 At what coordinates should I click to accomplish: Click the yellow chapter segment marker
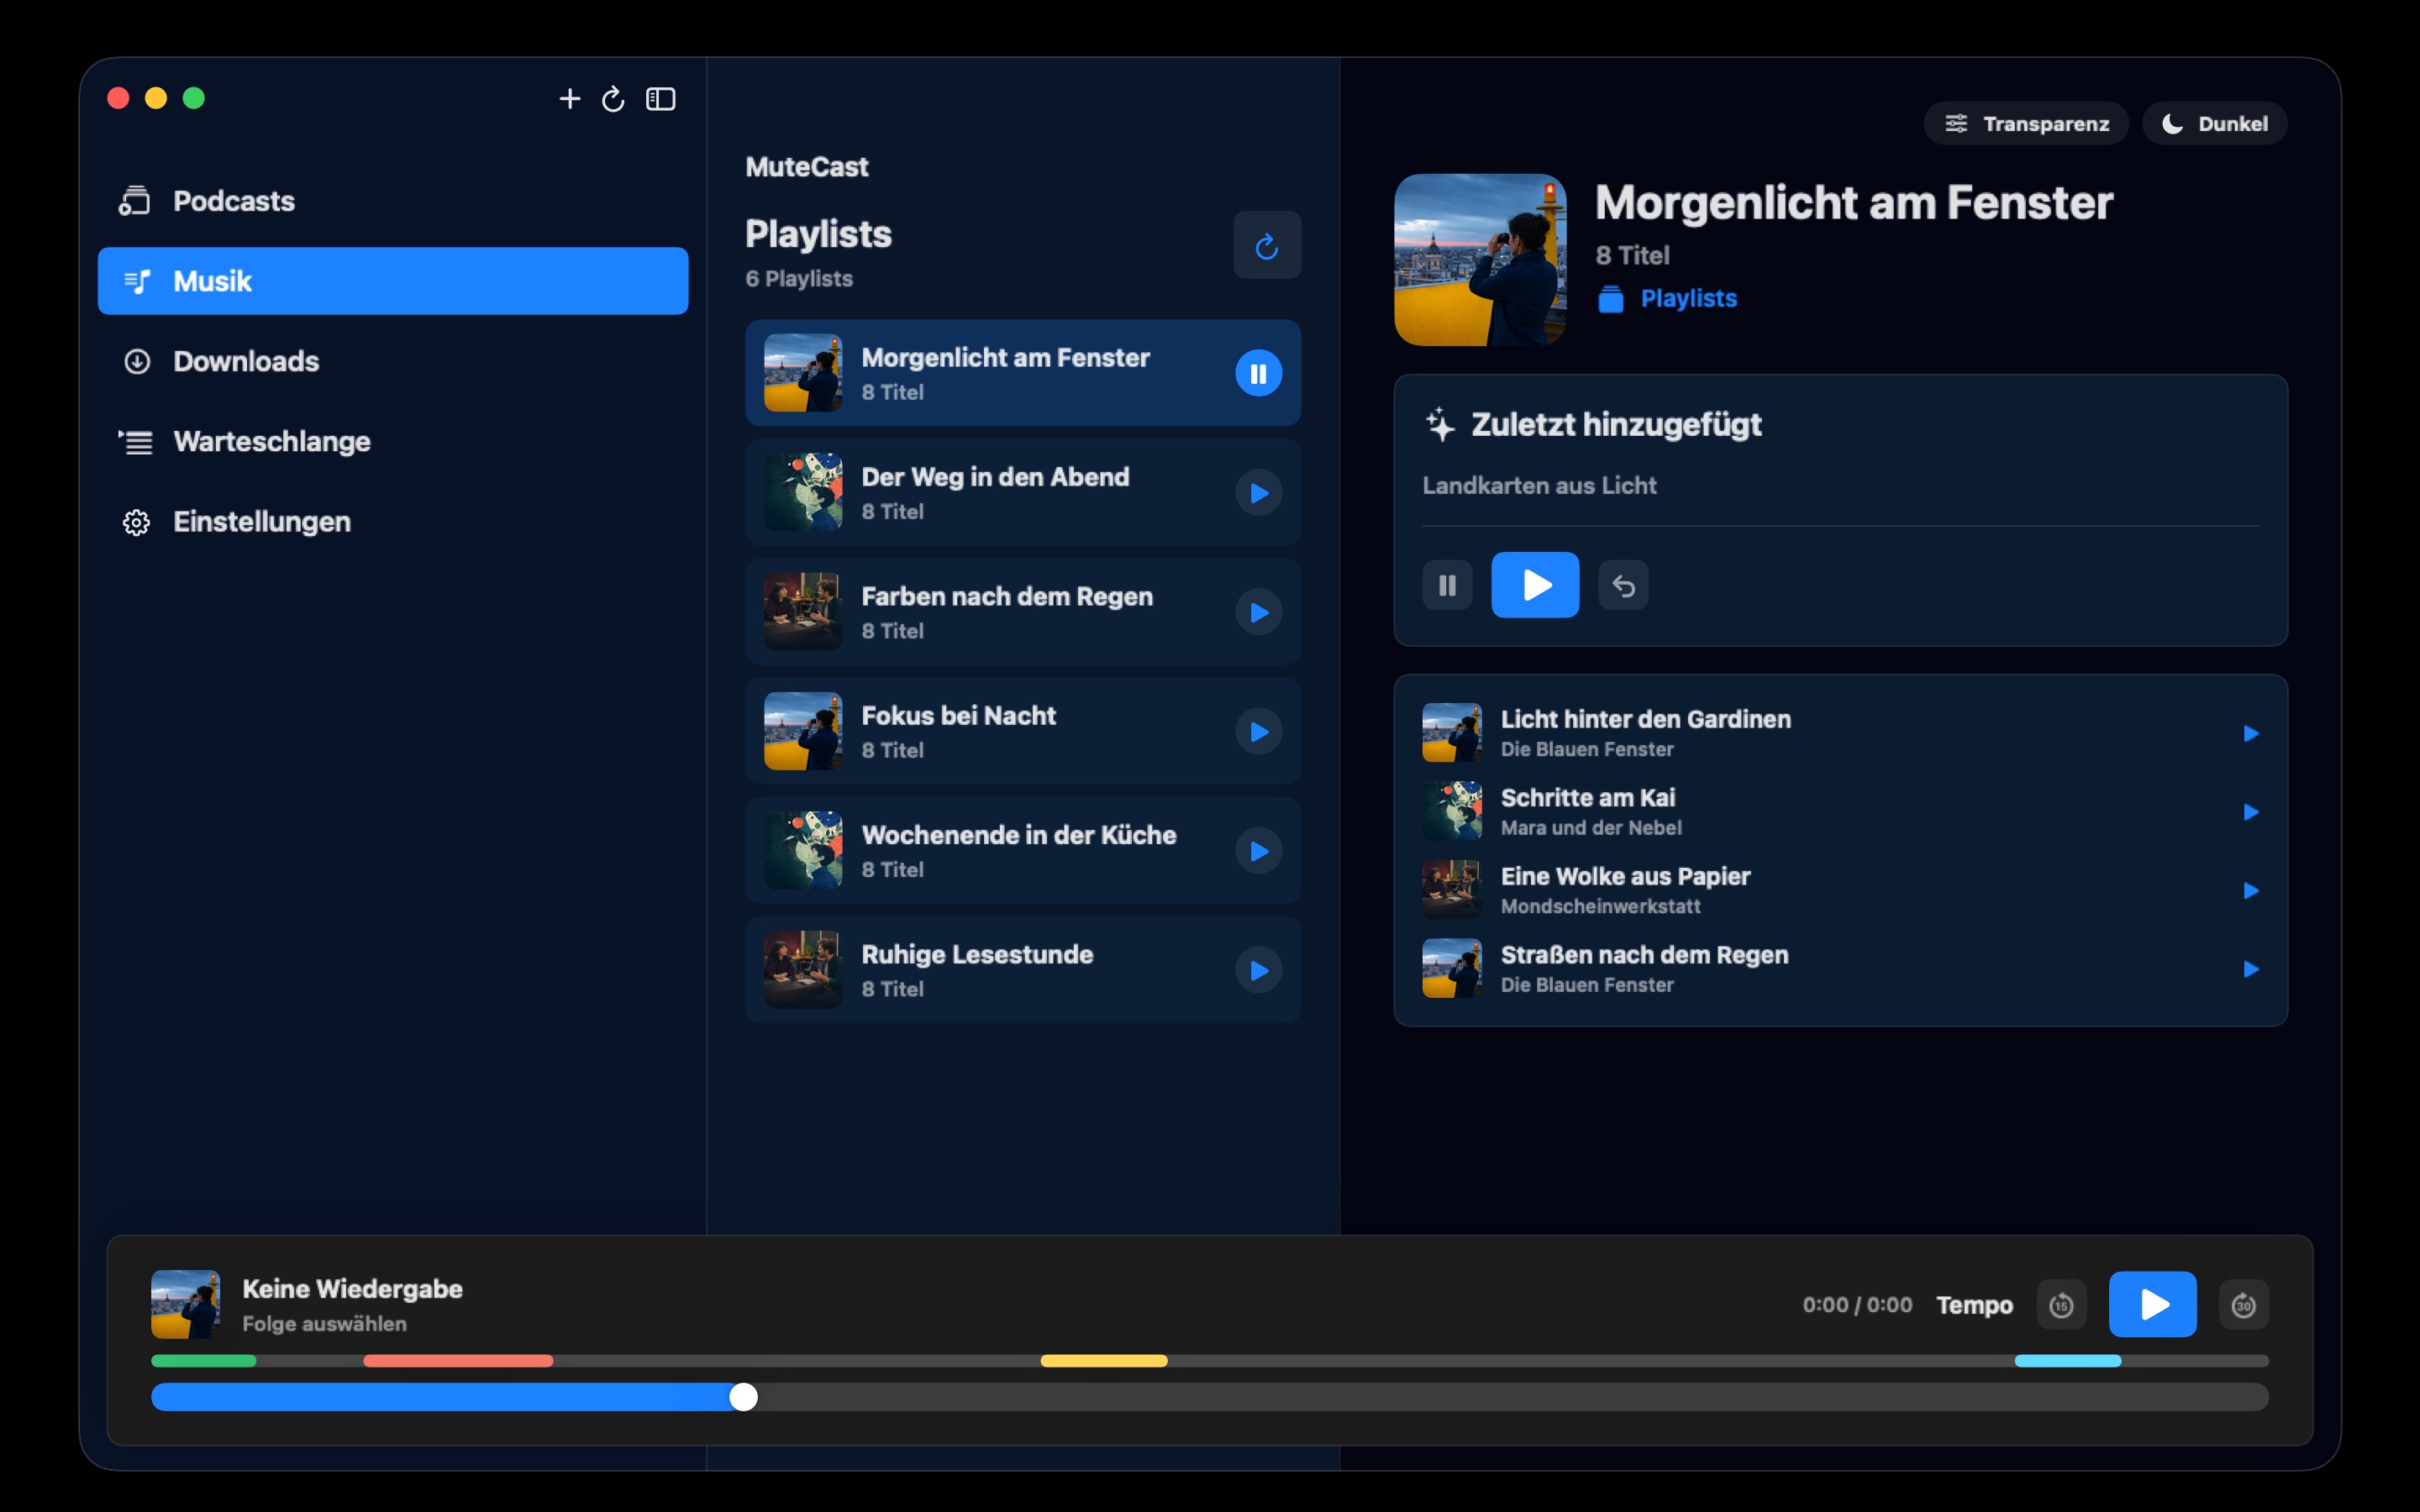1104,1361
